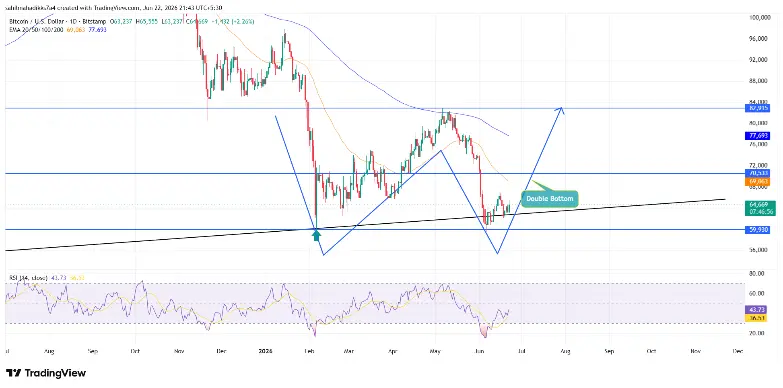Click the Jul label on the time axis
Viewport: 783px width, 388px height.
522,351
